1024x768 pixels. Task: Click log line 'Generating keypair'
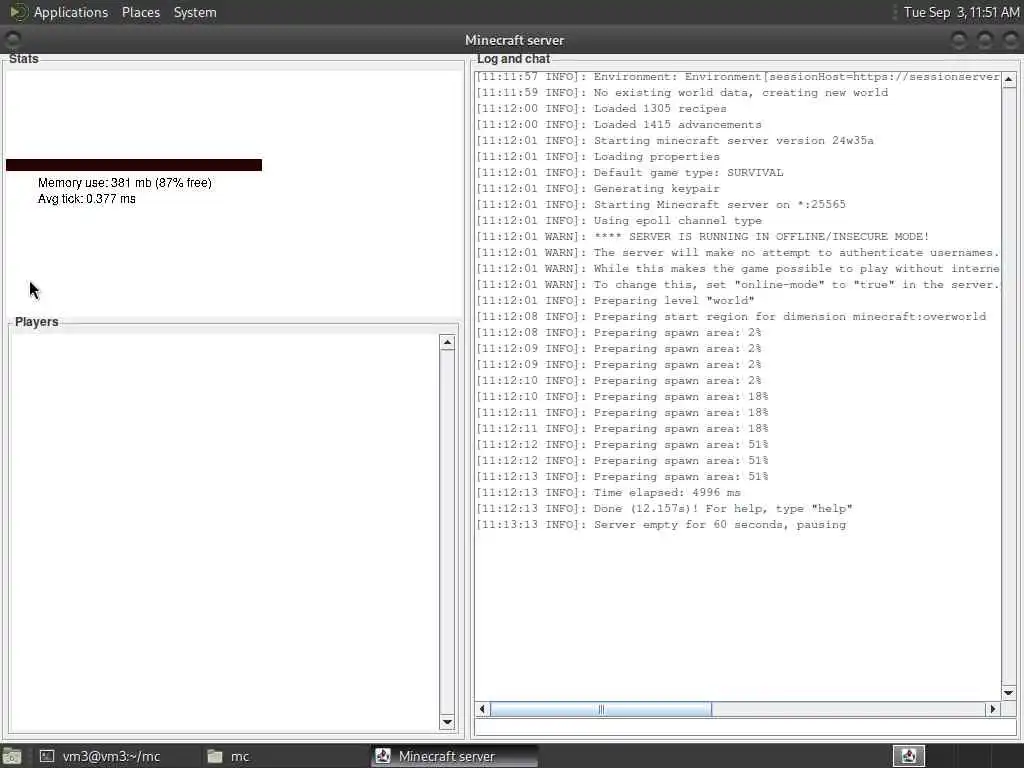(x=656, y=189)
